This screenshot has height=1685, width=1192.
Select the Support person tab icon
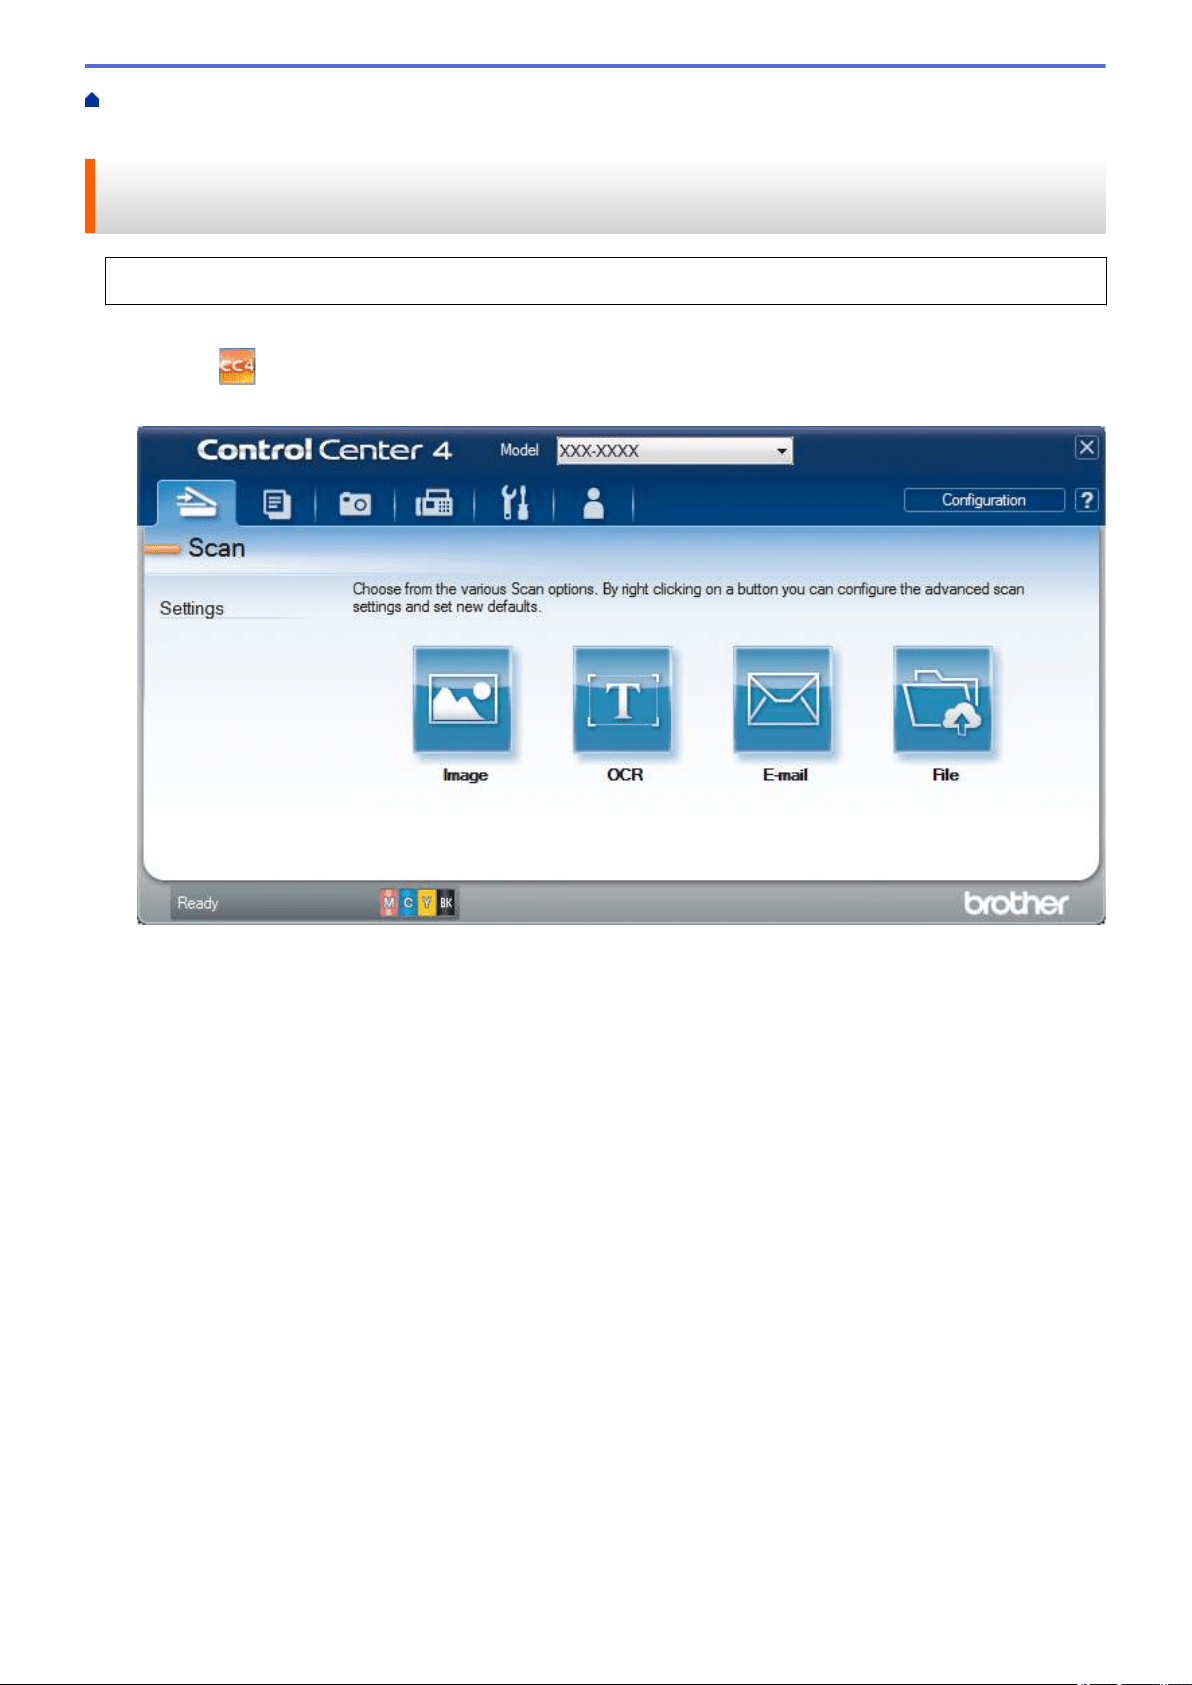[593, 503]
